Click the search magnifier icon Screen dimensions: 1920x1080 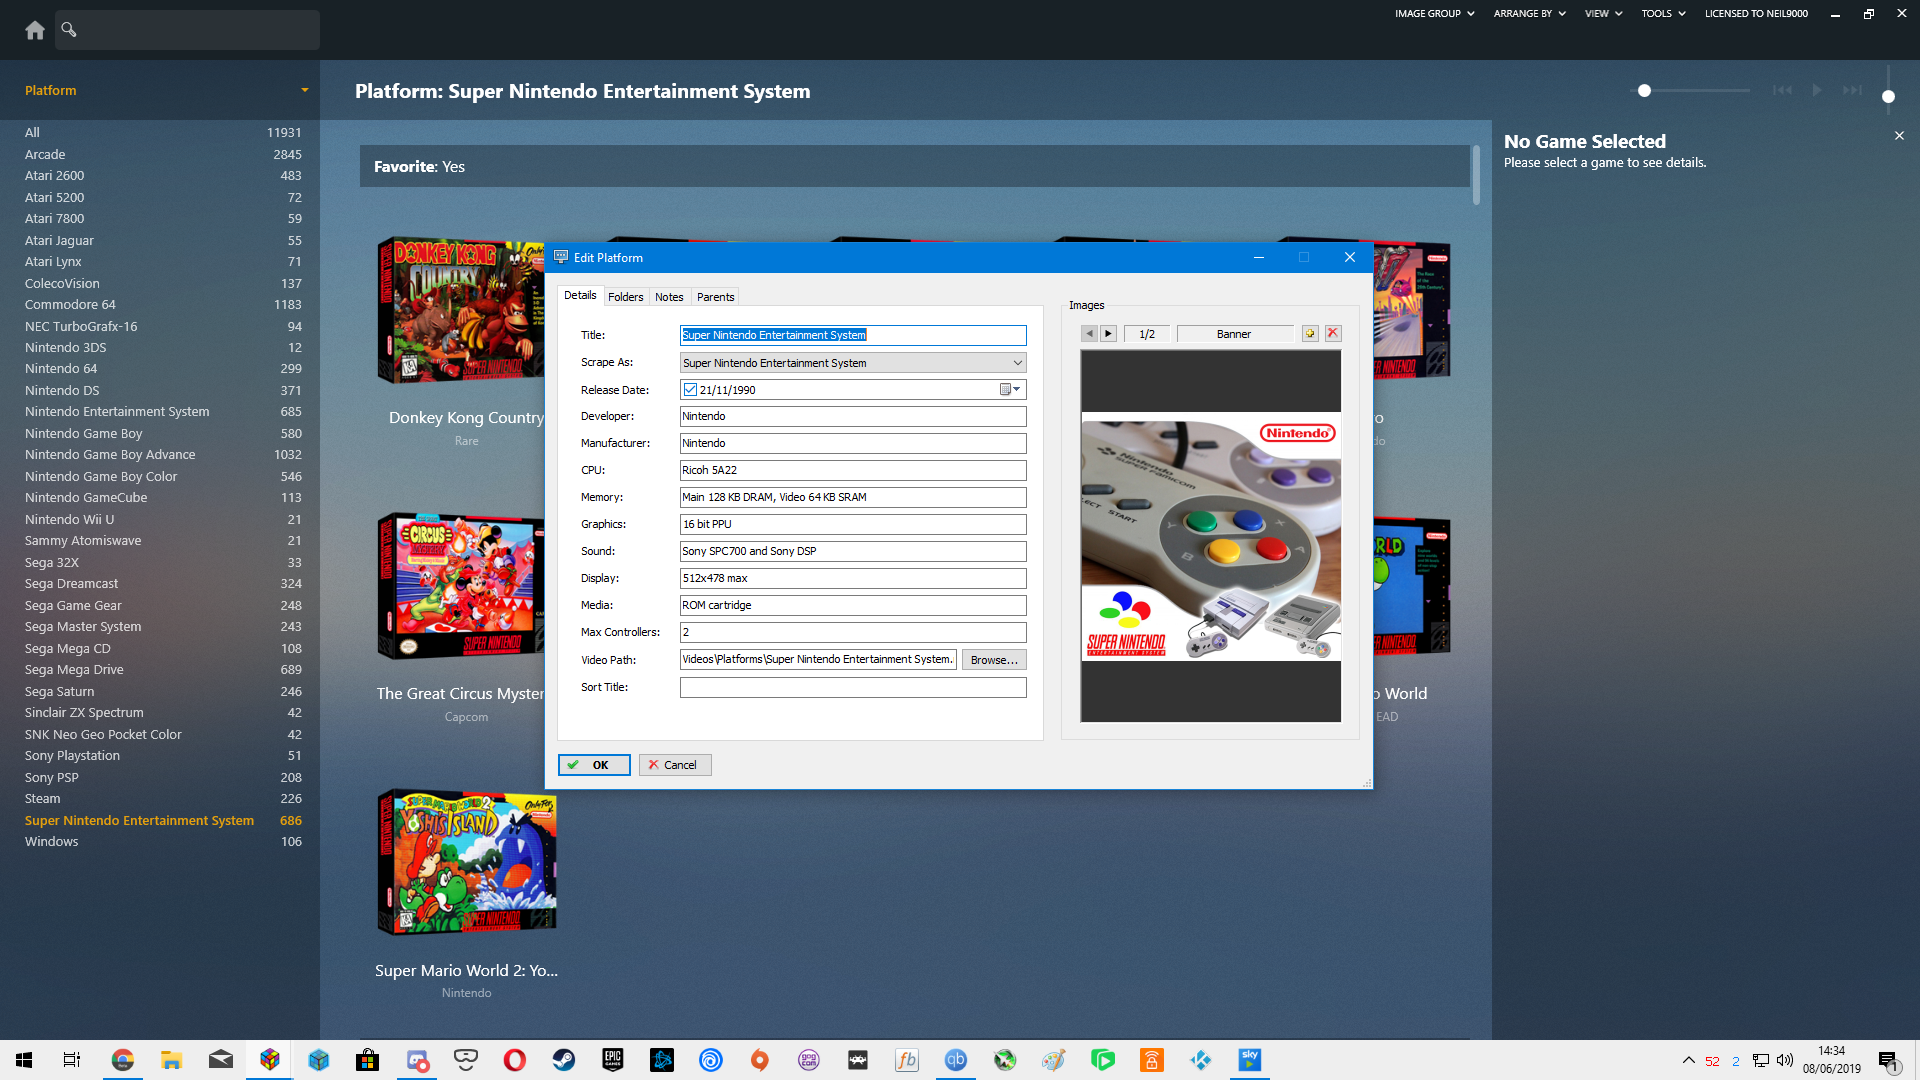[69, 29]
